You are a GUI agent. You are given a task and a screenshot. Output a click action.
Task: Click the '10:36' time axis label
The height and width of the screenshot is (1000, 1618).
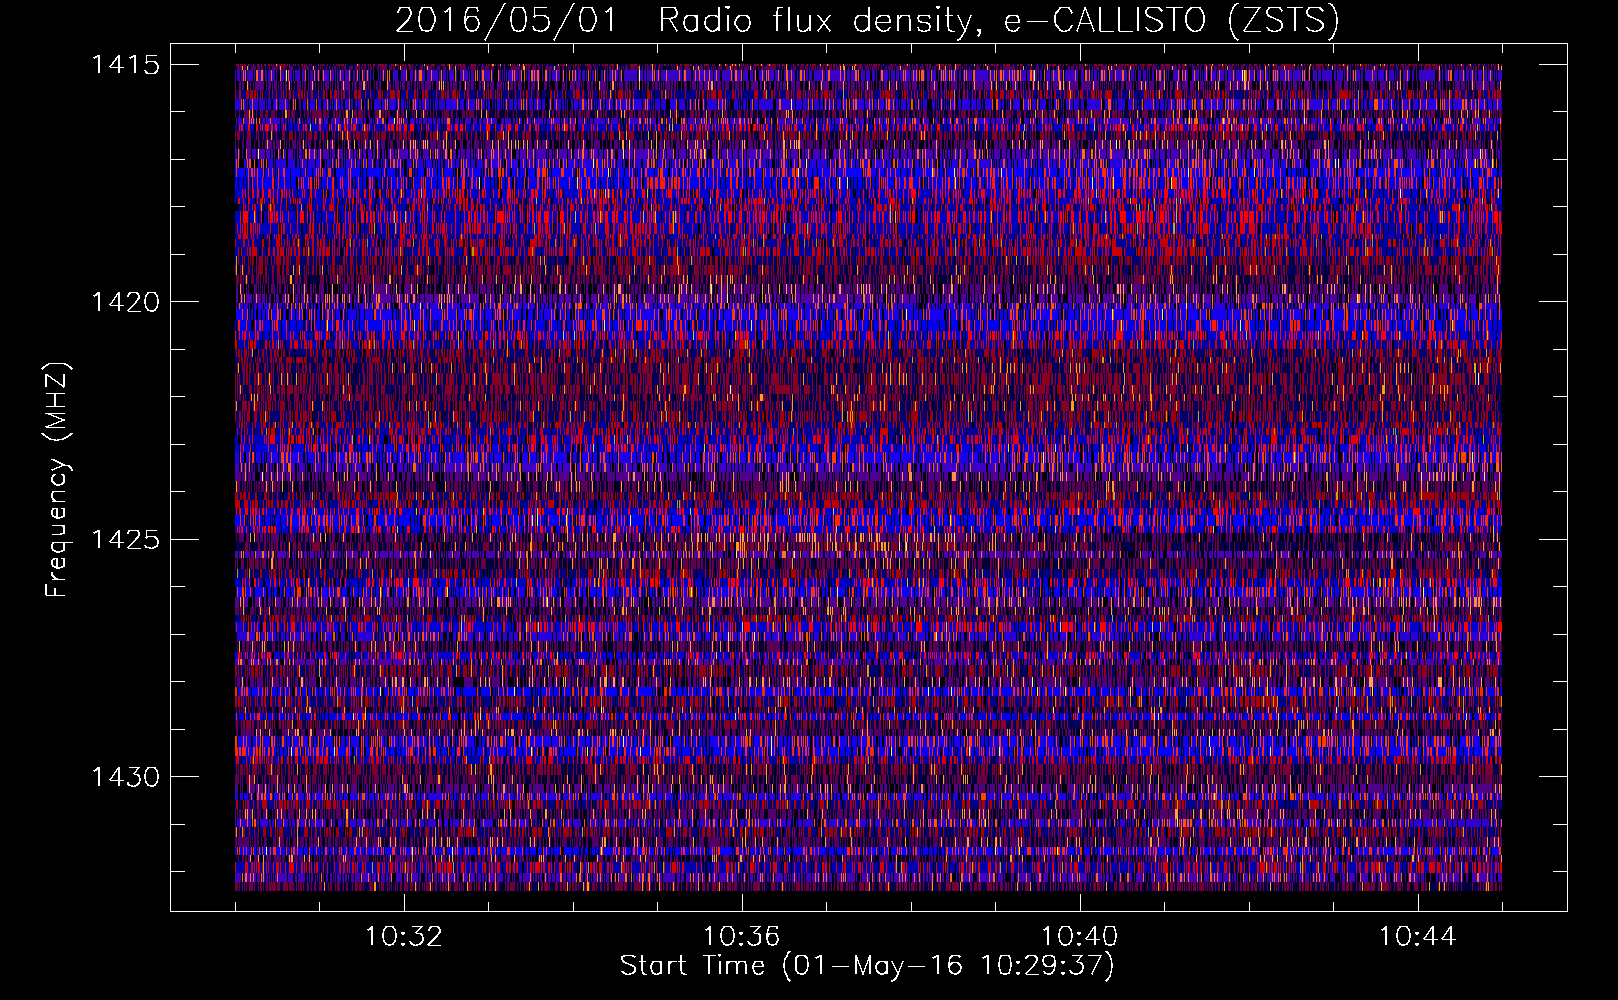coord(742,937)
